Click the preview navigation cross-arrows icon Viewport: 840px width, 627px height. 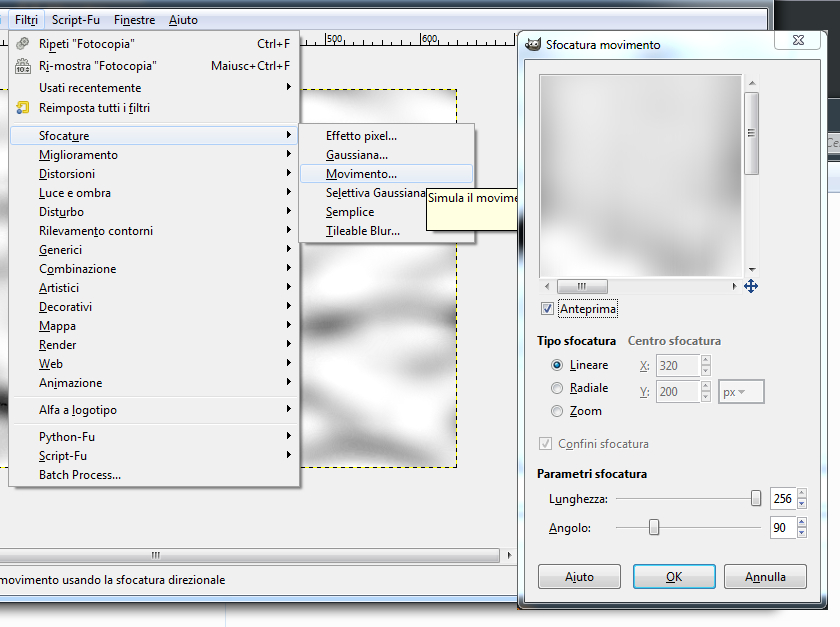tap(751, 286)
